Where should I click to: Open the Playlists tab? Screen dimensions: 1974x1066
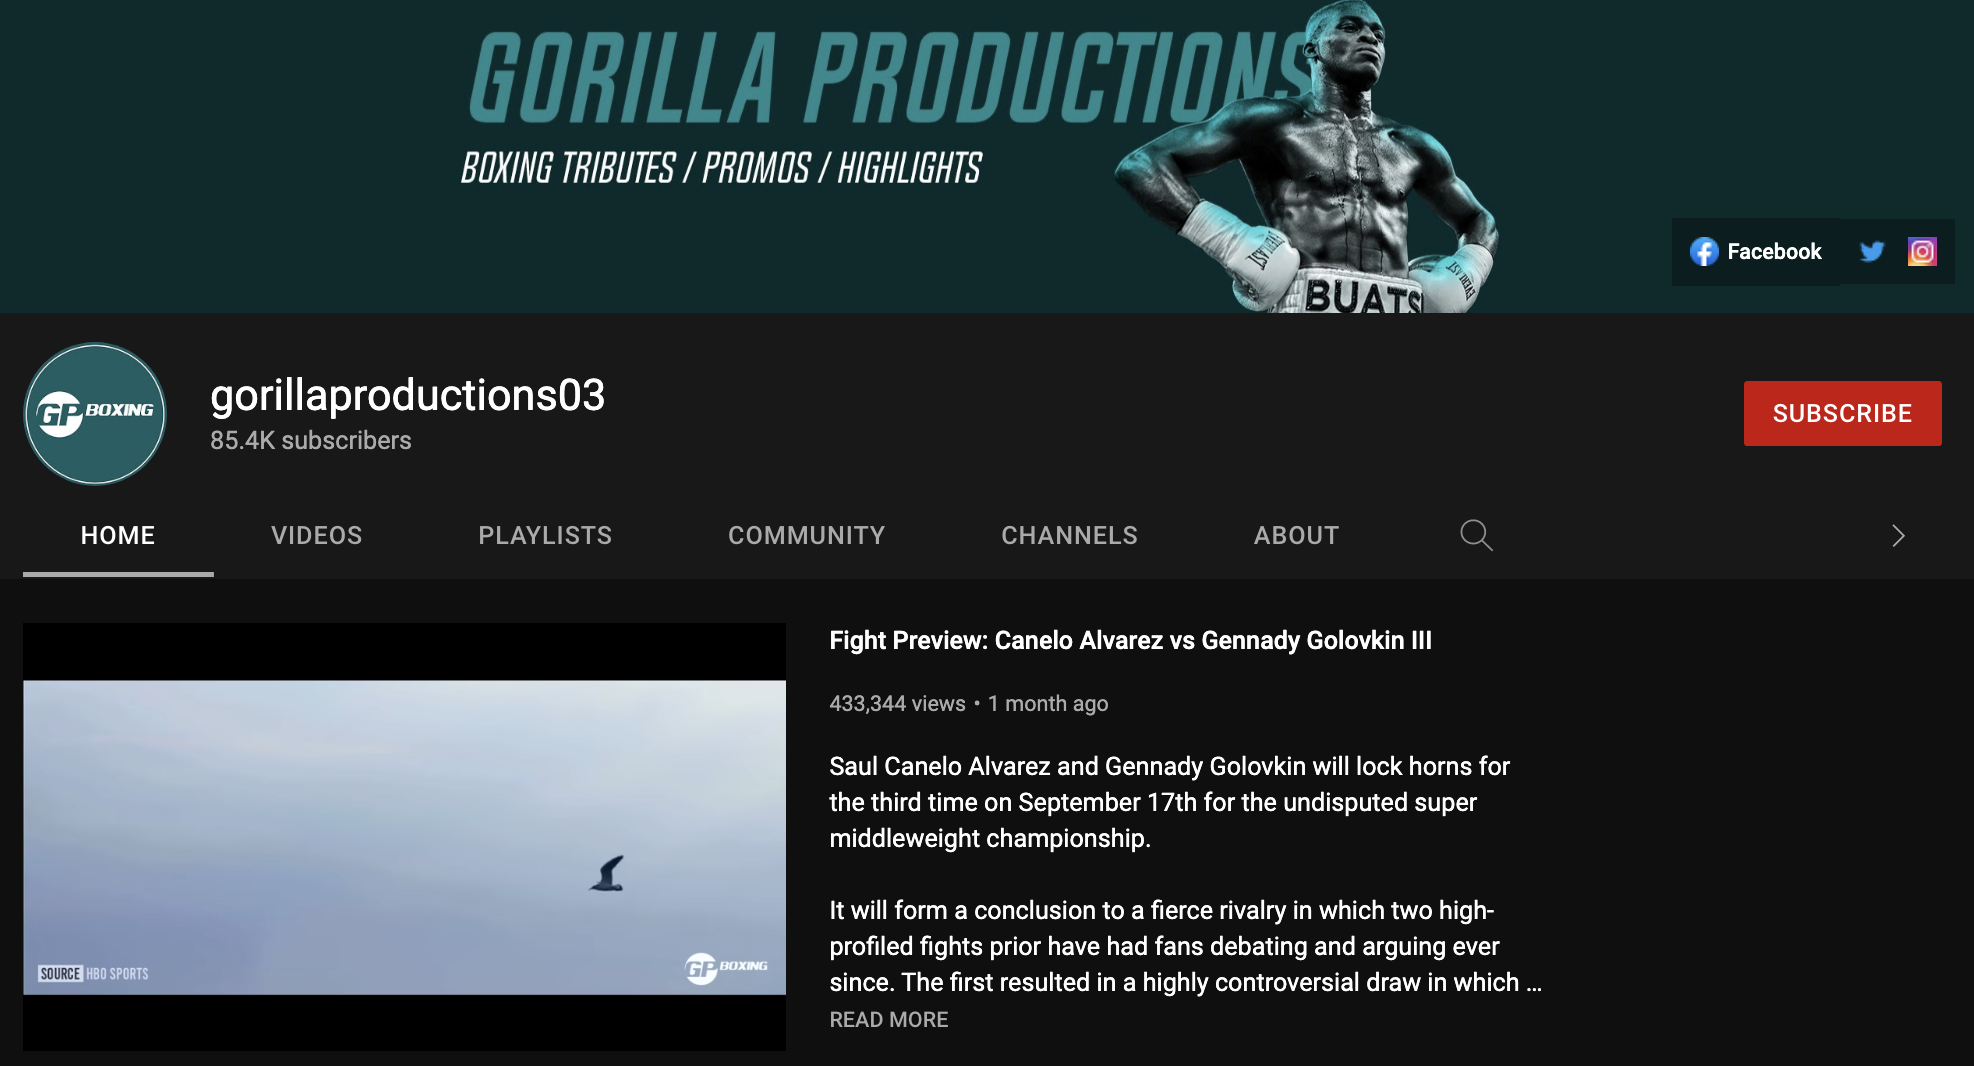pyautogui.click(x=545, y=535)
